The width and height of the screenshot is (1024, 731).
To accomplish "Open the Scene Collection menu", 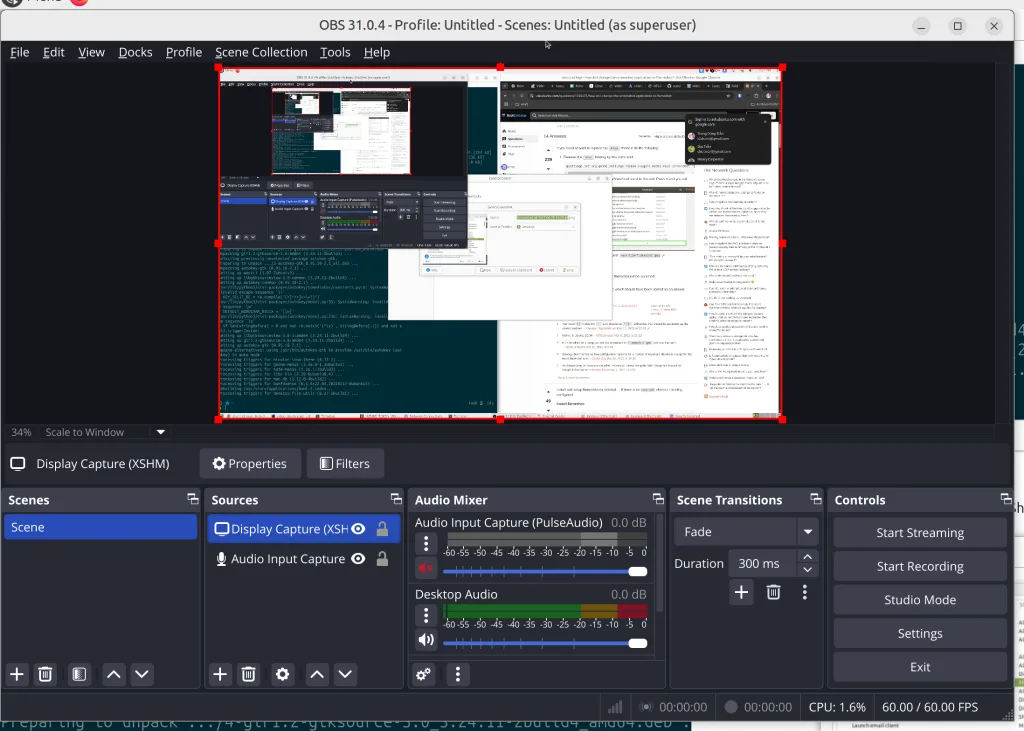I will coord(261,52).
